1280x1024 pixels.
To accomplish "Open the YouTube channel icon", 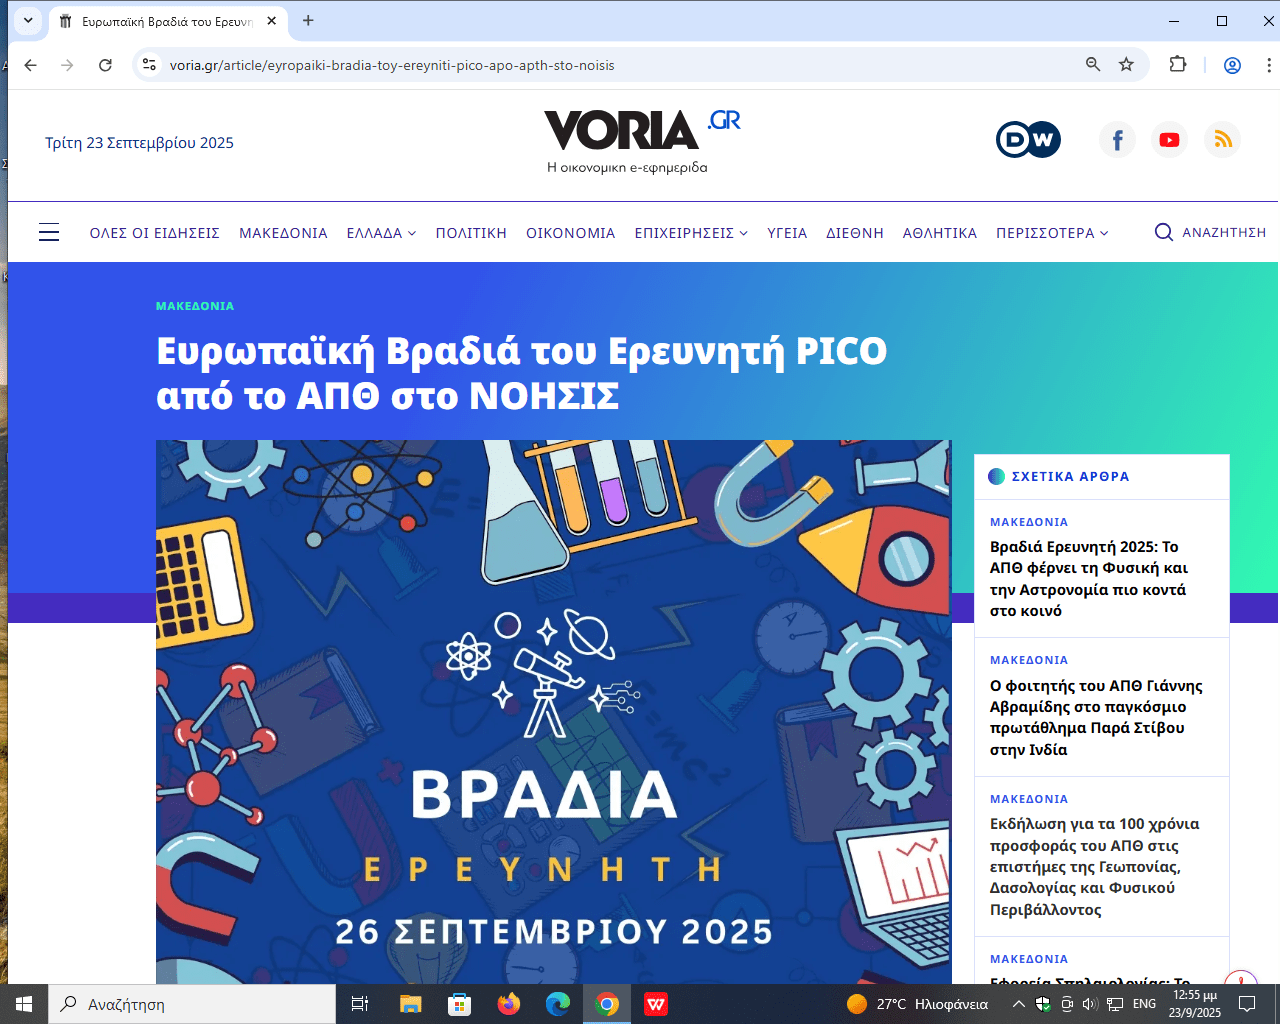I will [1169, 140].
